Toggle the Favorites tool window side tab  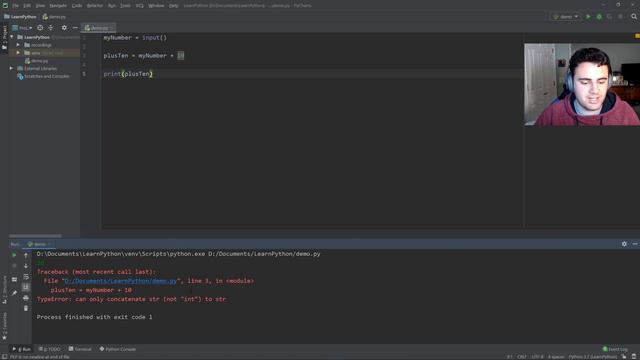tap(4, 326)
